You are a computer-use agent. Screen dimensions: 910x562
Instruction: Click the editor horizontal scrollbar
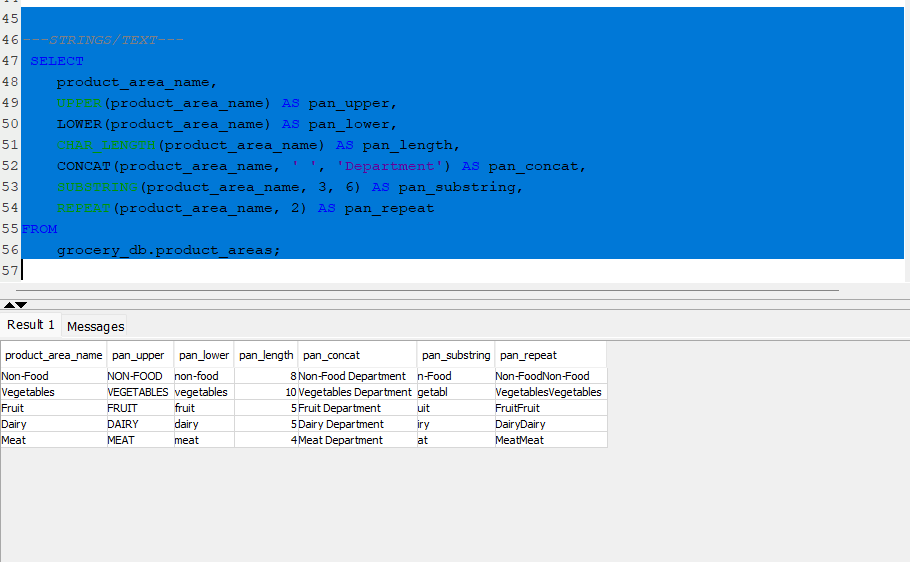tap(427, 290)
